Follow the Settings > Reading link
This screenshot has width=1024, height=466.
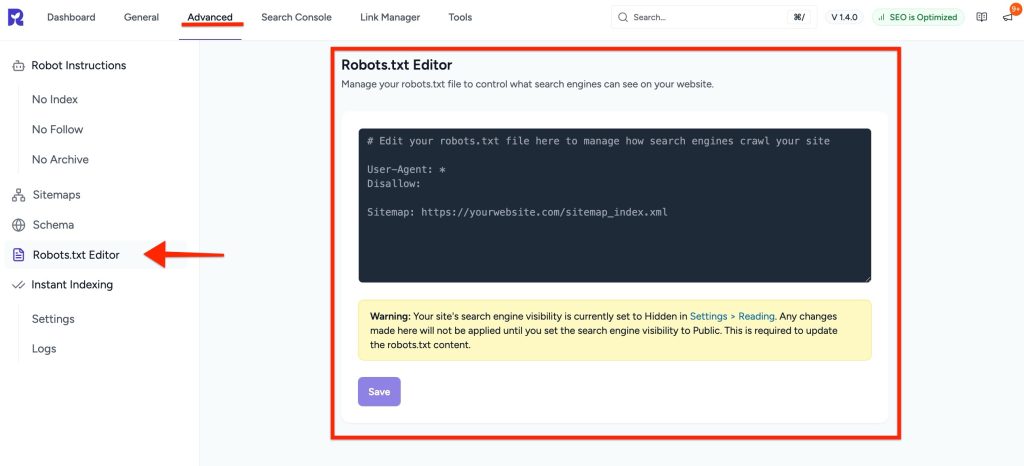(x=732, y=316)
